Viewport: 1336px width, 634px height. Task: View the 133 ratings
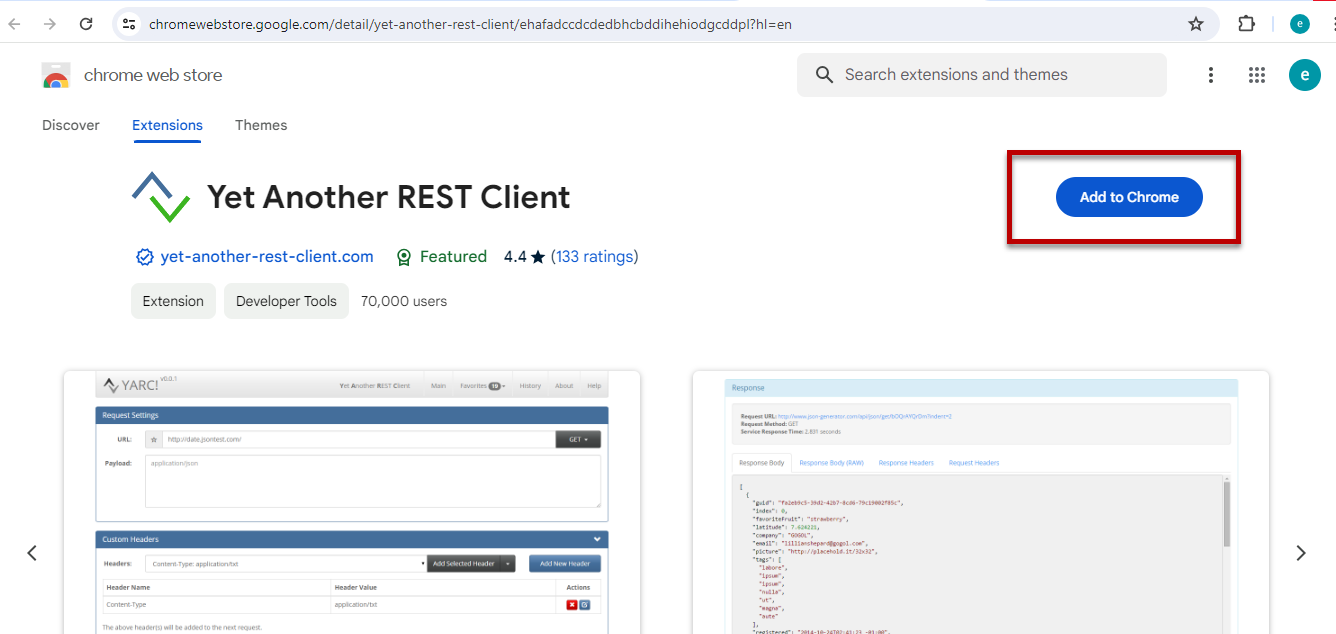point(595,256)
